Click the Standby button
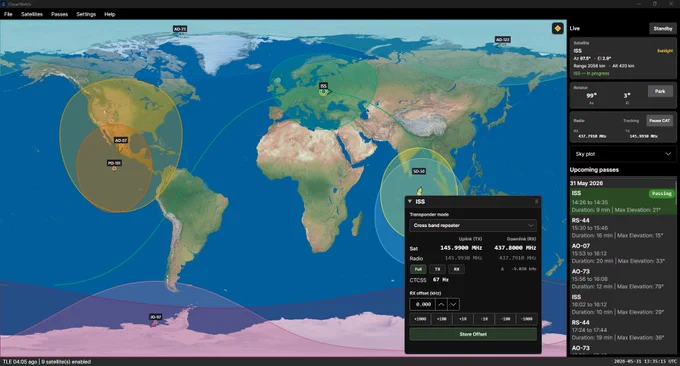The width and height of the screenshot is (680, 366). click(x=663, y=29)
